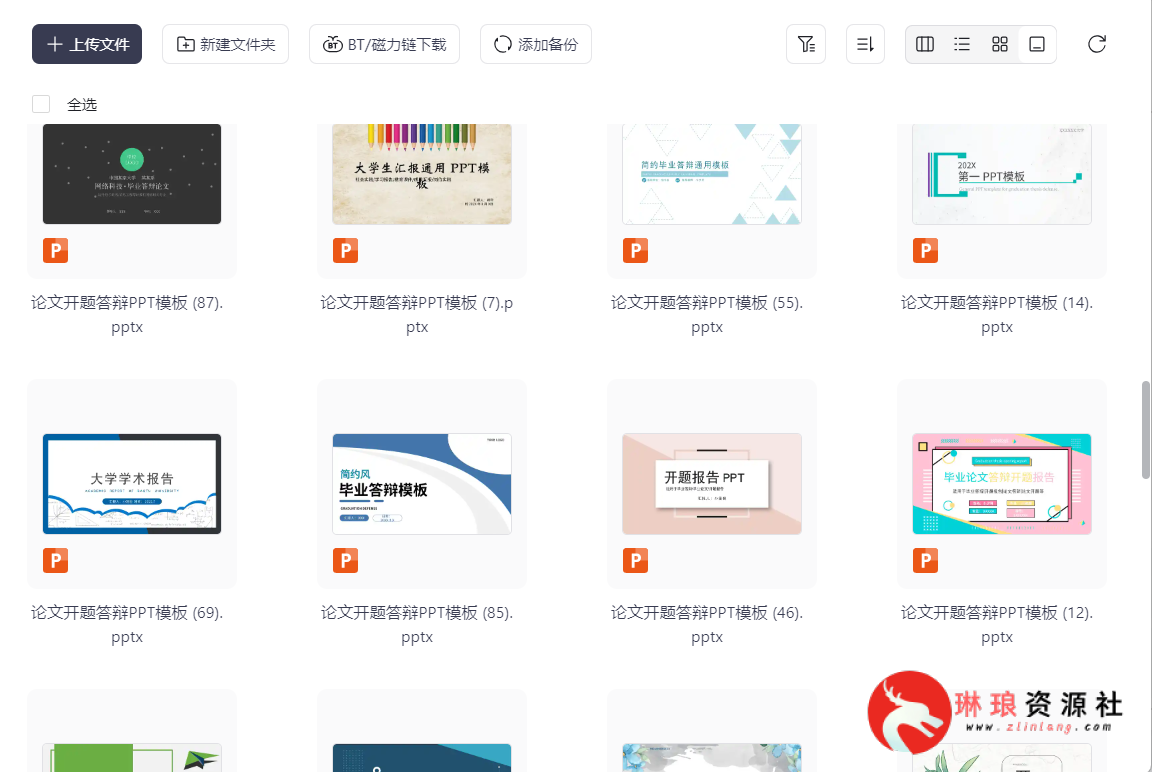Screen dimensions: 1152x772
Task: Open thumbnail of 论文开题答辩PPT模板 (14)
Action: 1001,174
